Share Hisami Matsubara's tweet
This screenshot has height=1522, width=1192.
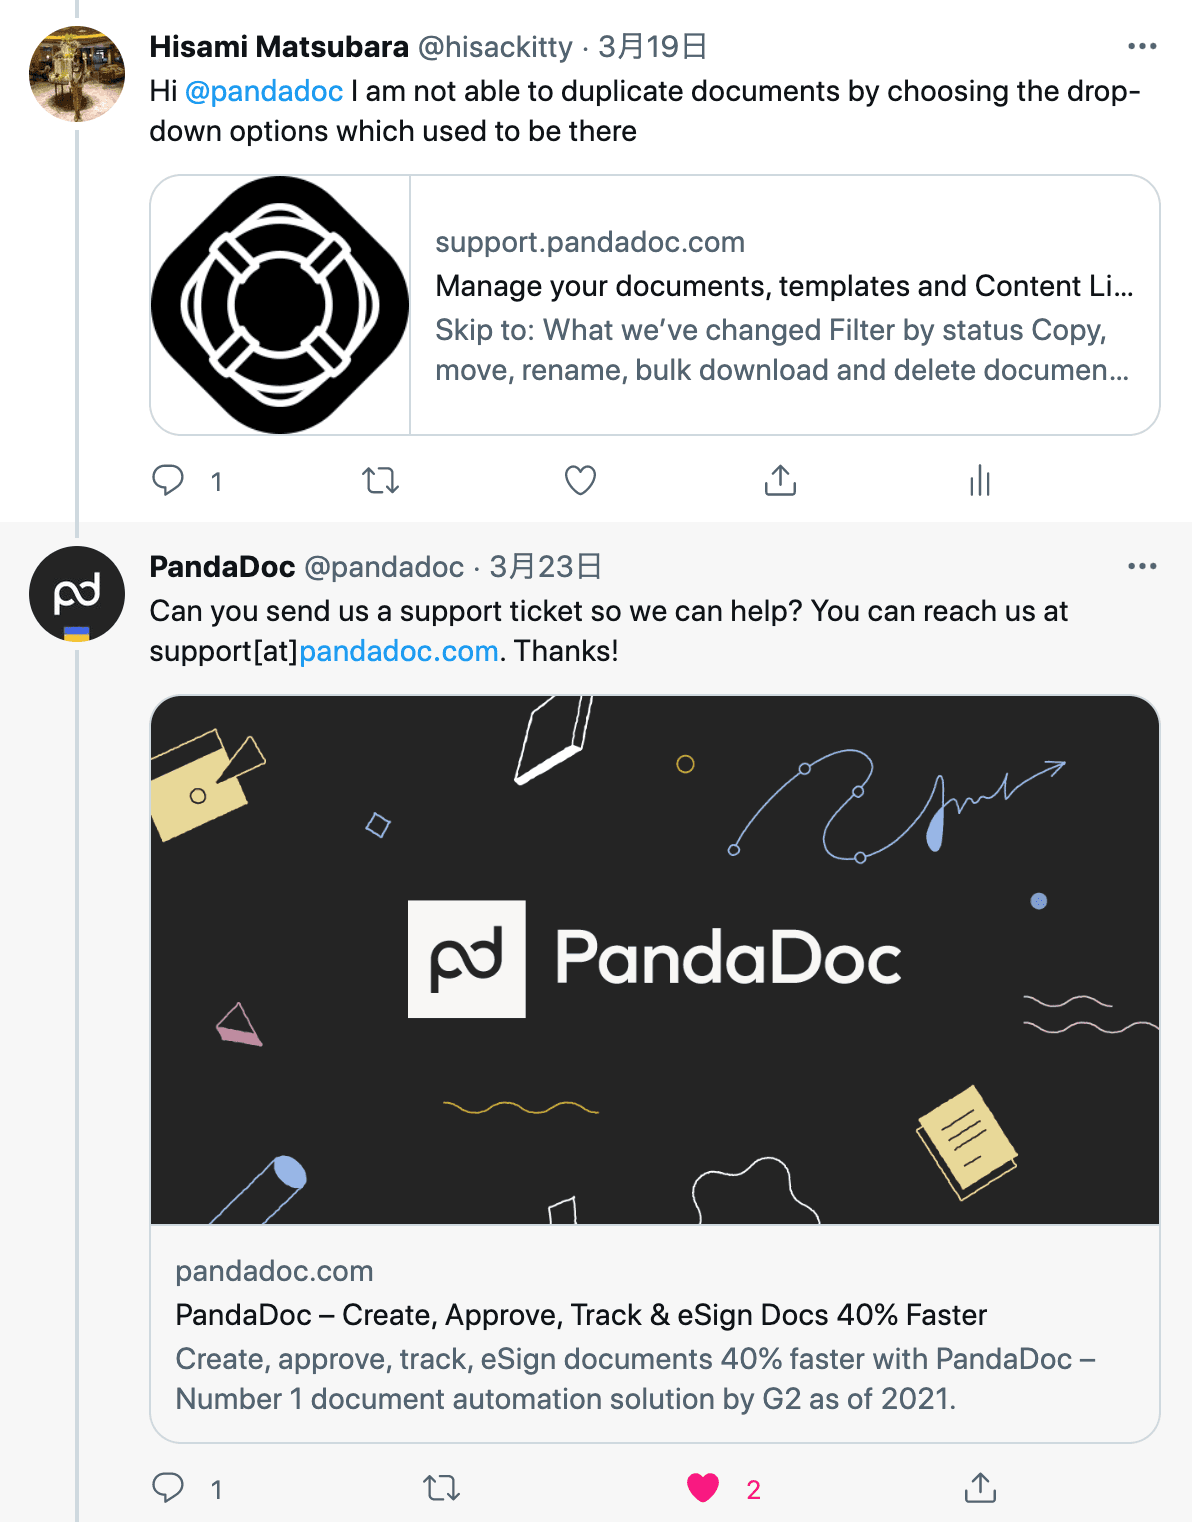(780, 481)
